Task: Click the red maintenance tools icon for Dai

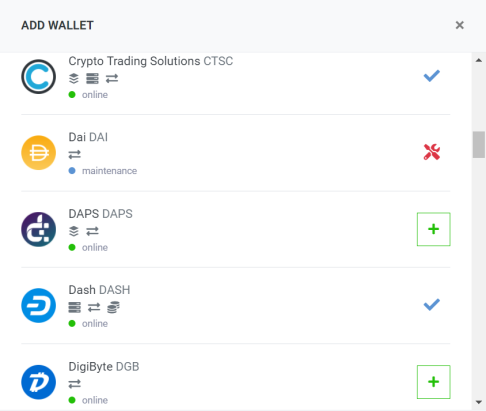Action: click(432, 152)
